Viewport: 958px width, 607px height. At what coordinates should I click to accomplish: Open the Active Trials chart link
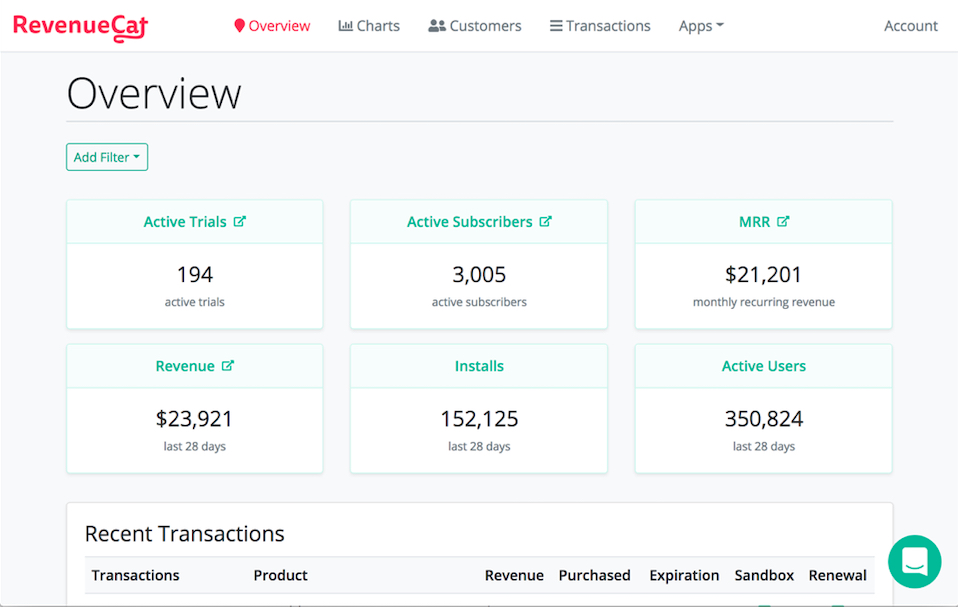coord(185,222)
